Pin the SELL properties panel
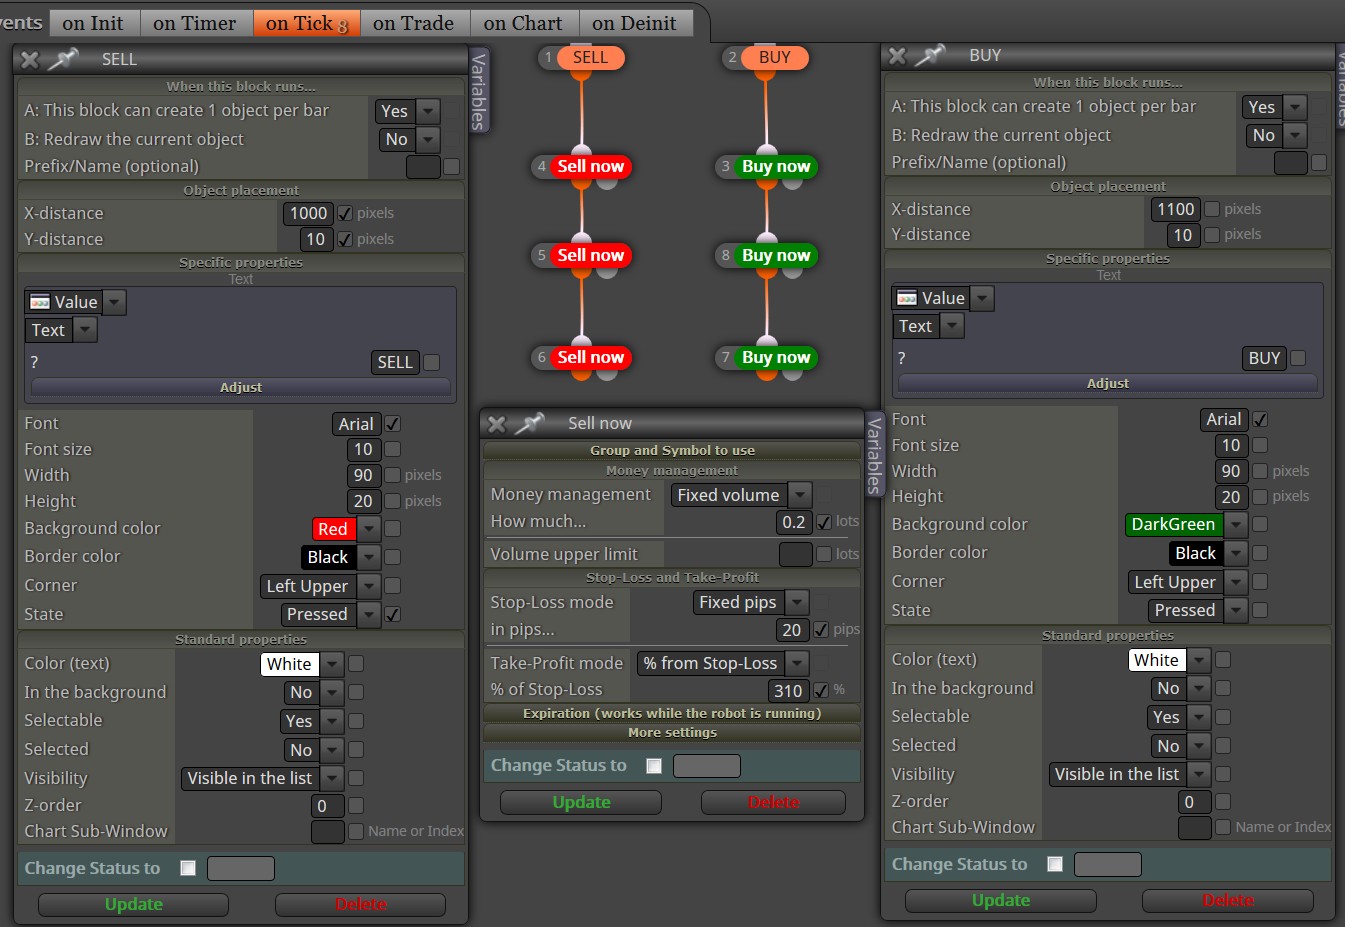The width and height of the screenshot is (1345, 927). [62, 59]
